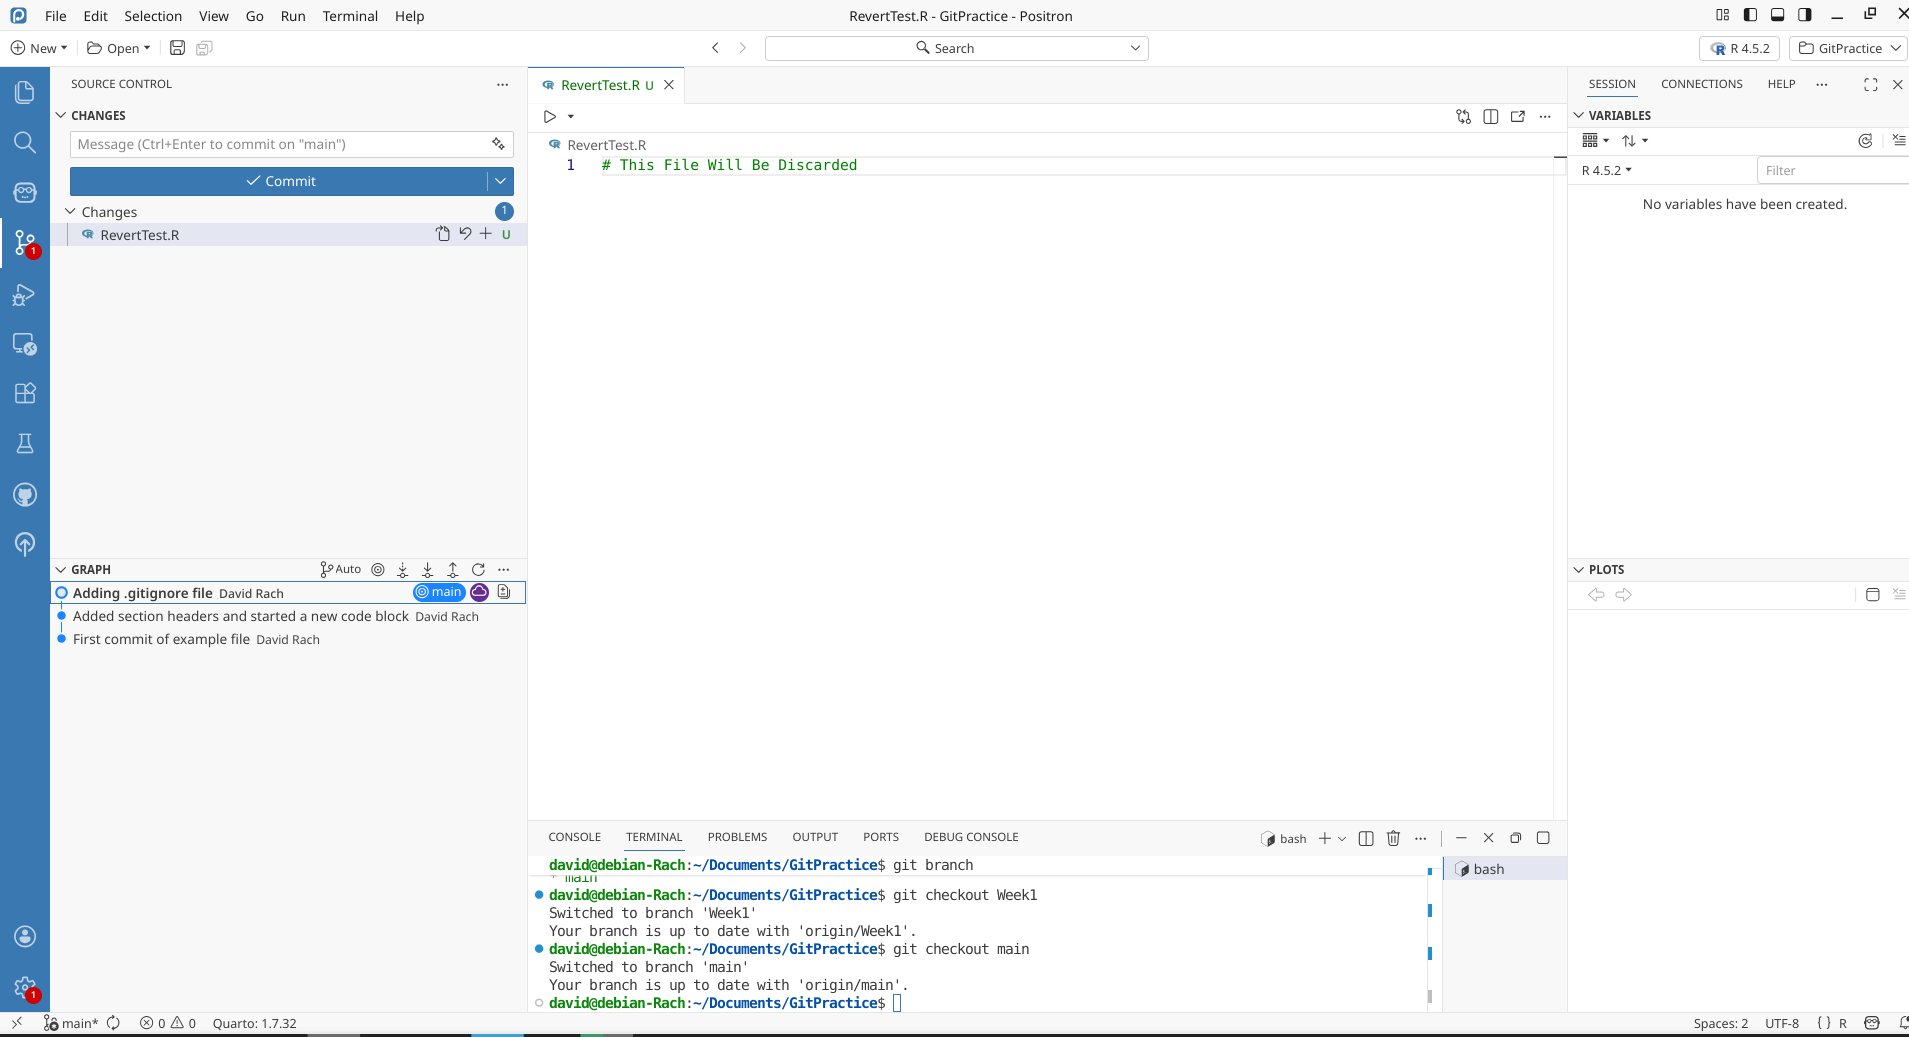Toggle the primary side bar visibility

pyautogui.click(x=1750, y=15)
